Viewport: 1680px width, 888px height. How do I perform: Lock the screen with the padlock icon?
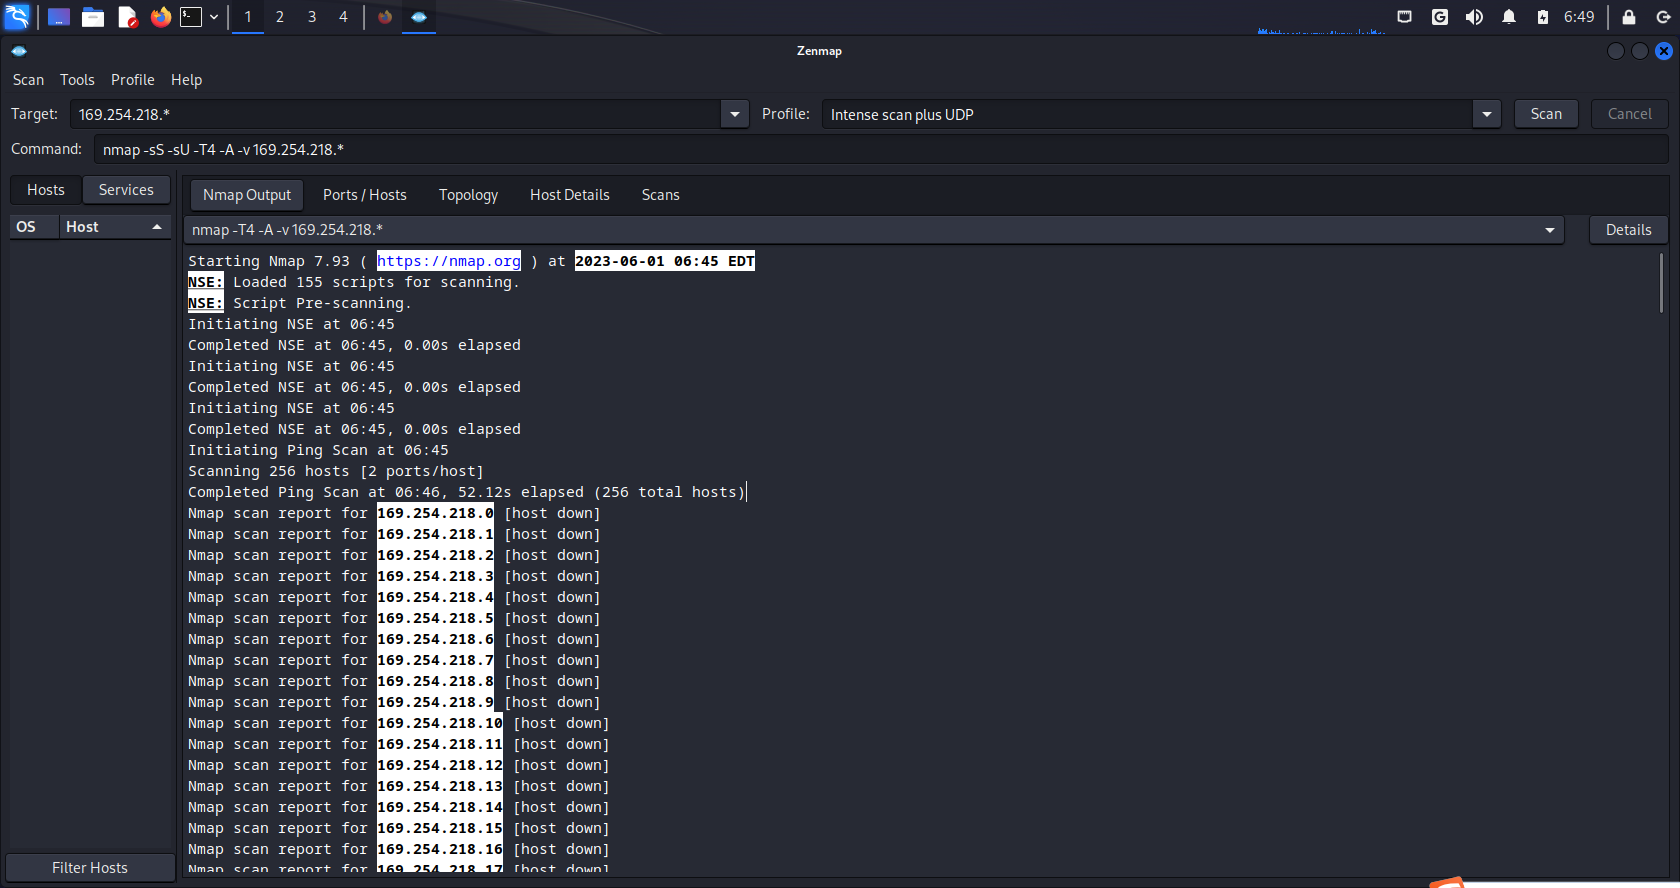[x=1629, y=17]
